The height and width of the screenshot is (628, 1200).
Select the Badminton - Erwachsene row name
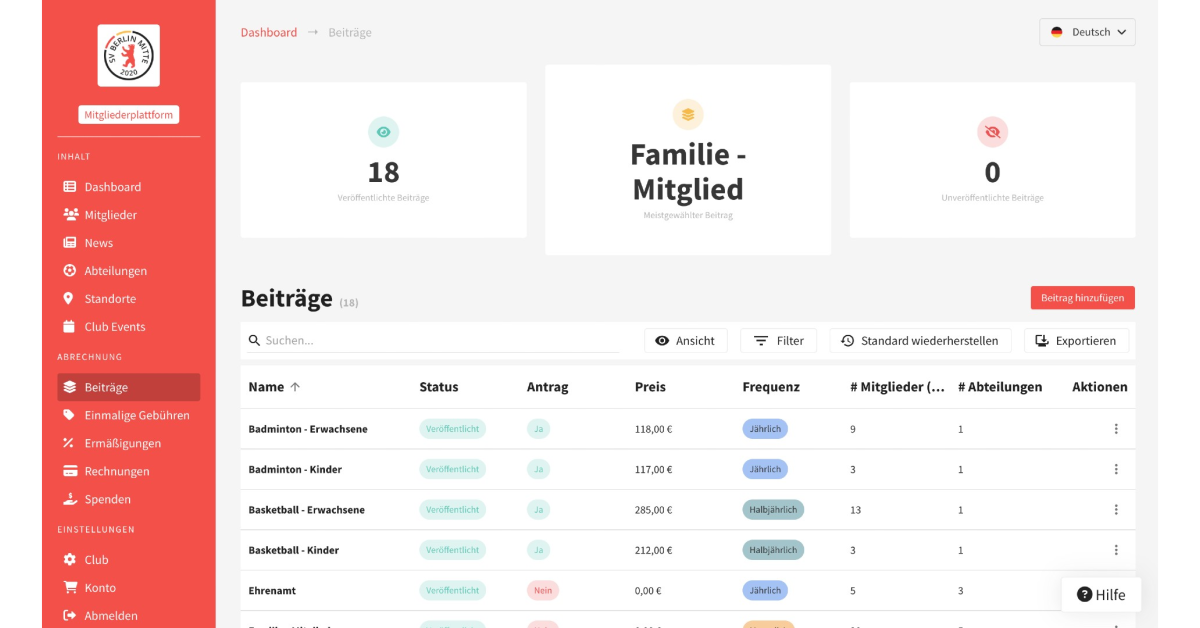pyautogui.click(x=308, y=429)
